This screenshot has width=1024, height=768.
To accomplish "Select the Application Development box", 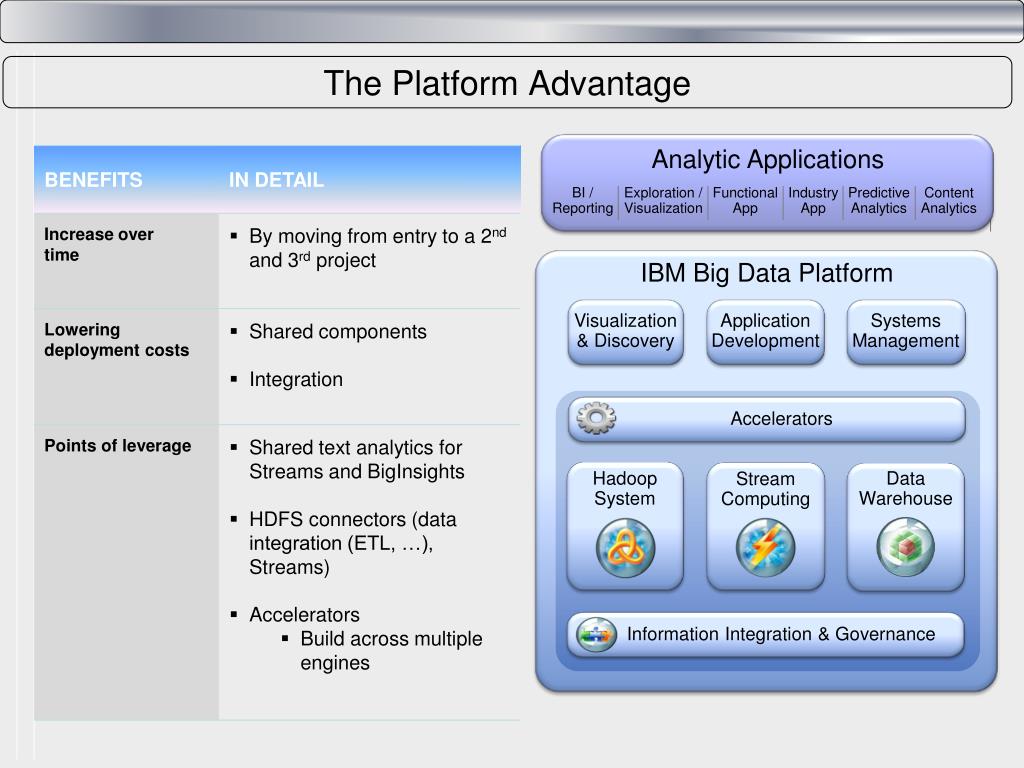I will point(765,331).
